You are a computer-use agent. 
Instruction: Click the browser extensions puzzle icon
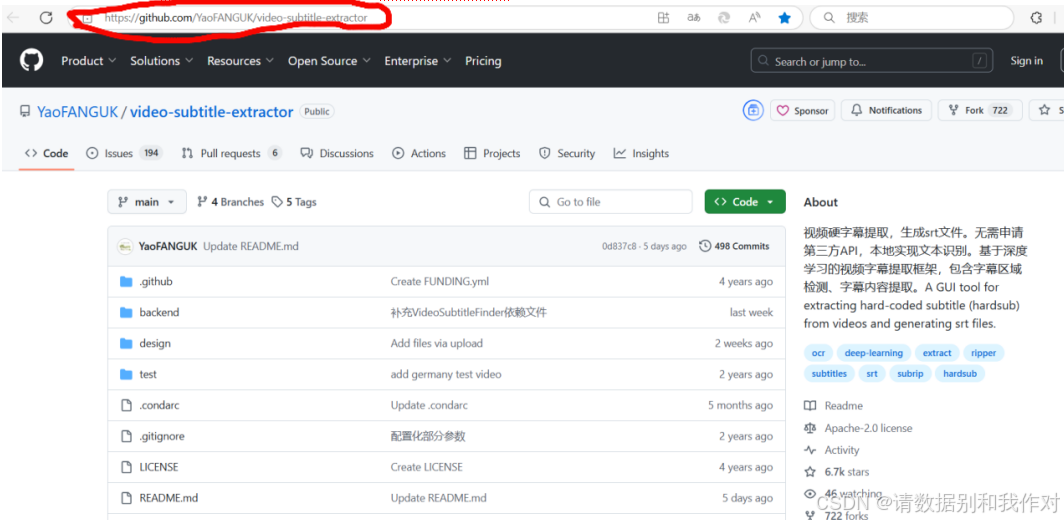pos(1036,18)
